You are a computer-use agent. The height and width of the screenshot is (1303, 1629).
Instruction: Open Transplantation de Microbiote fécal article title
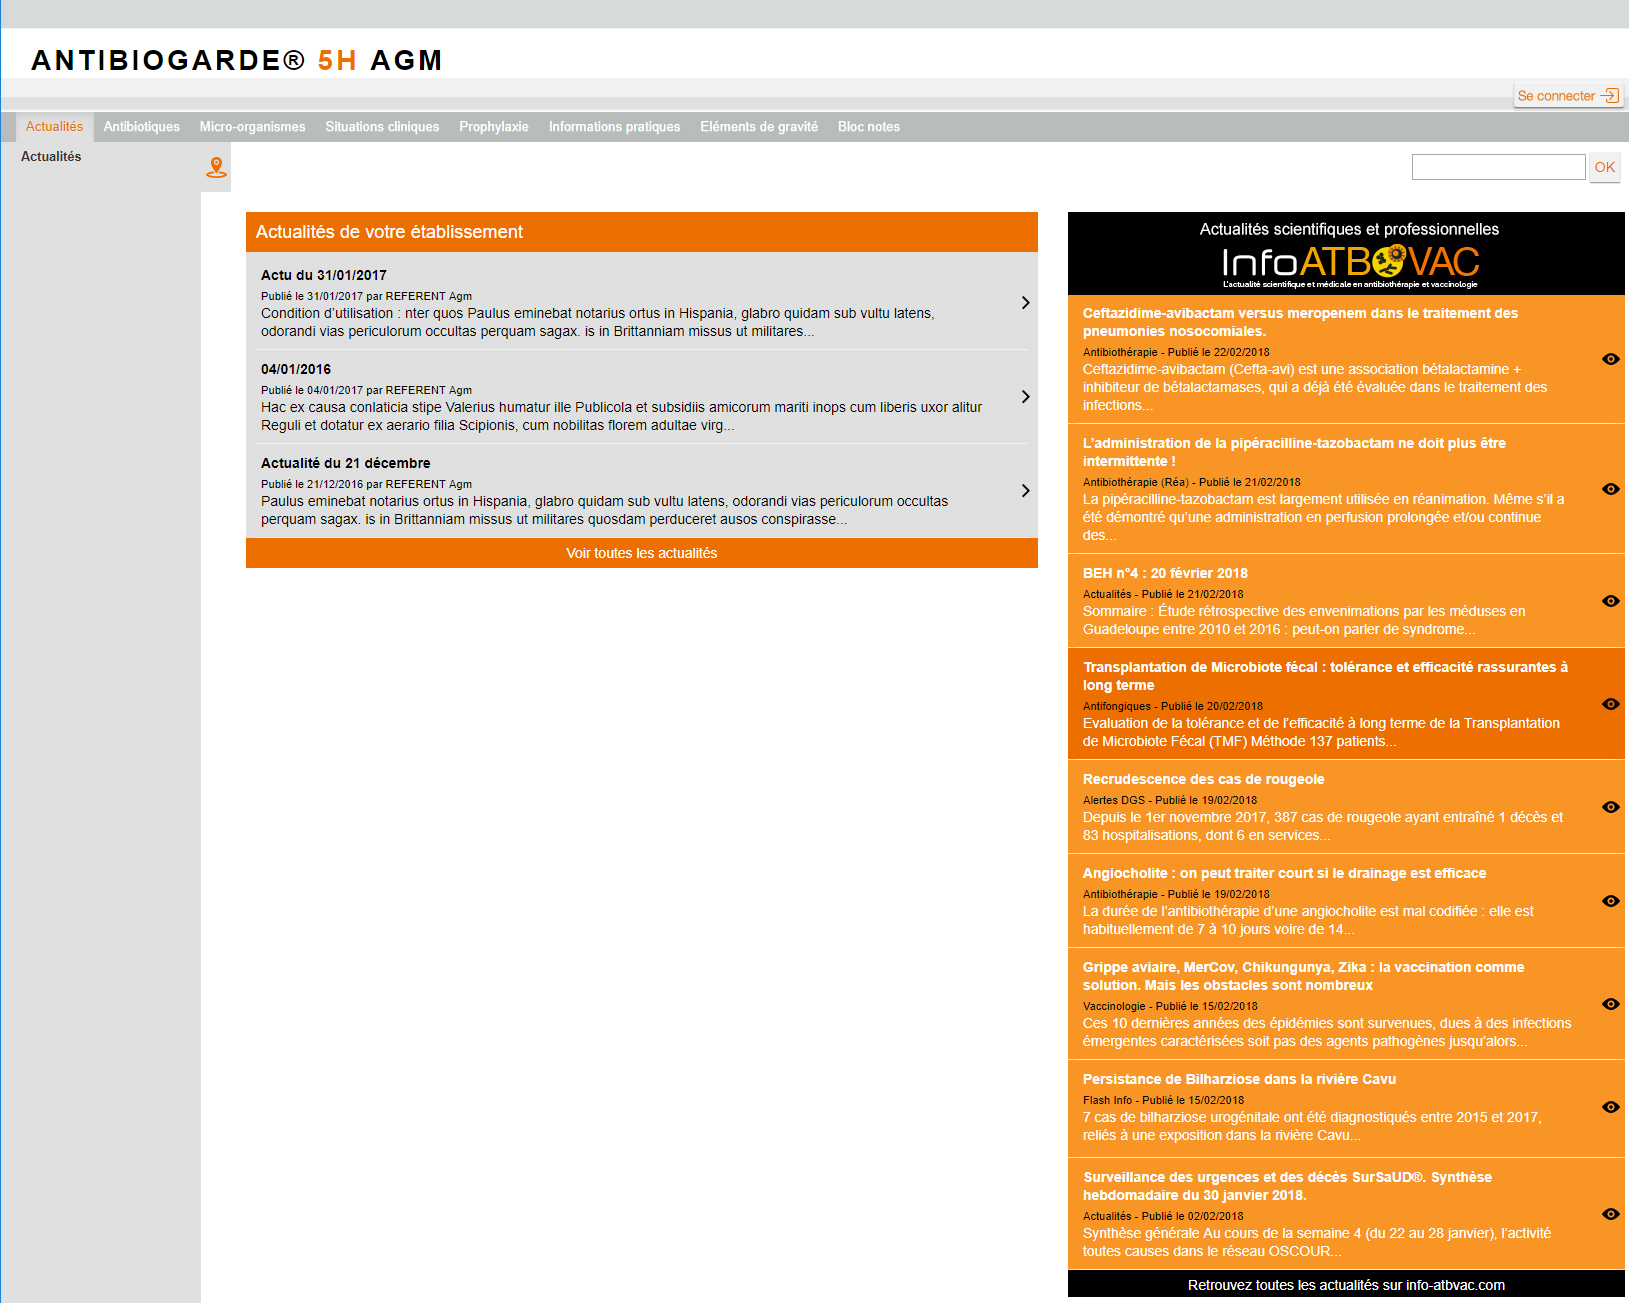(1325, 676)
